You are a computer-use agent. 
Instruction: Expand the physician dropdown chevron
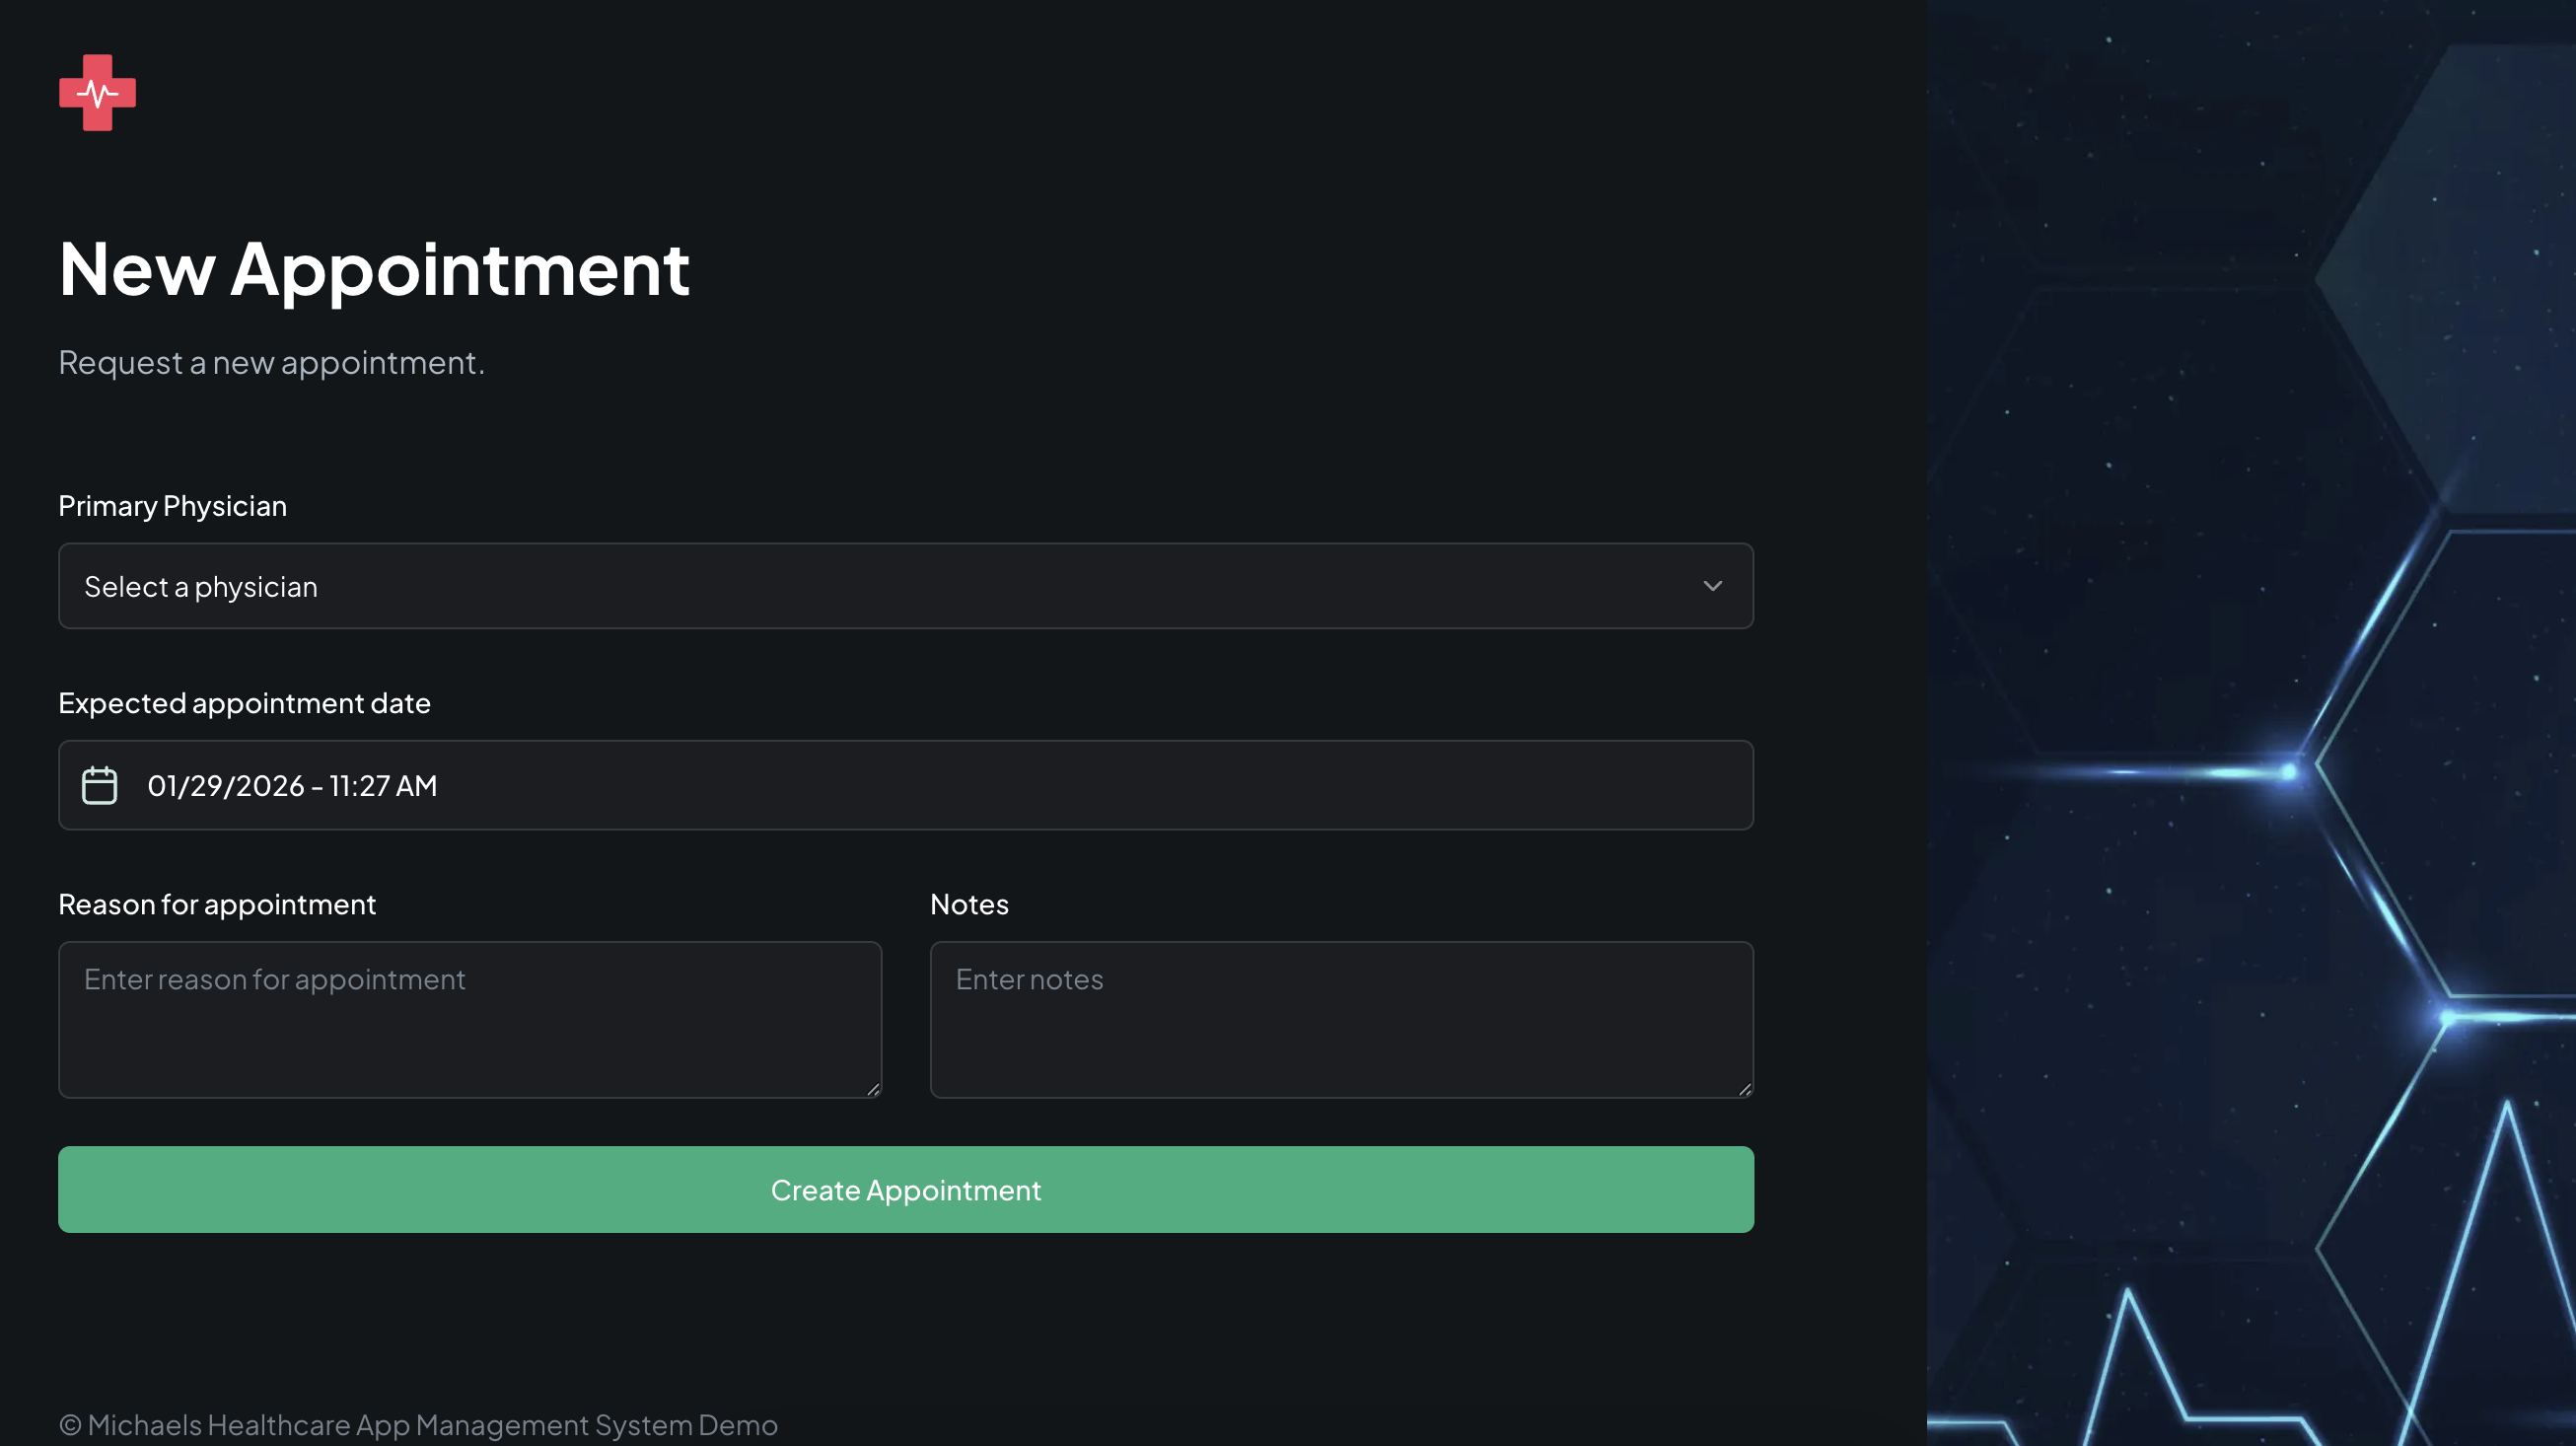1712,586
